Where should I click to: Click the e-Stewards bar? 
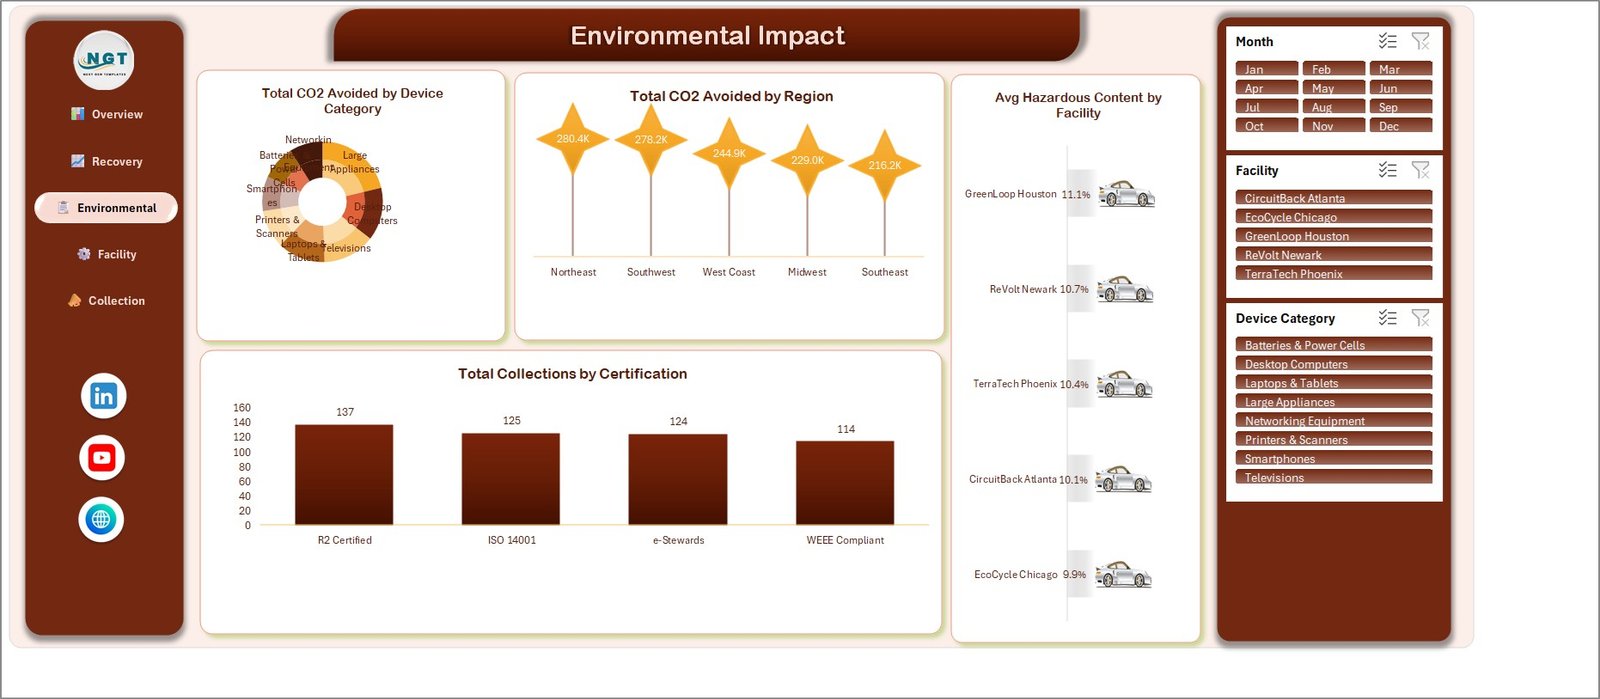coord(678,480)
